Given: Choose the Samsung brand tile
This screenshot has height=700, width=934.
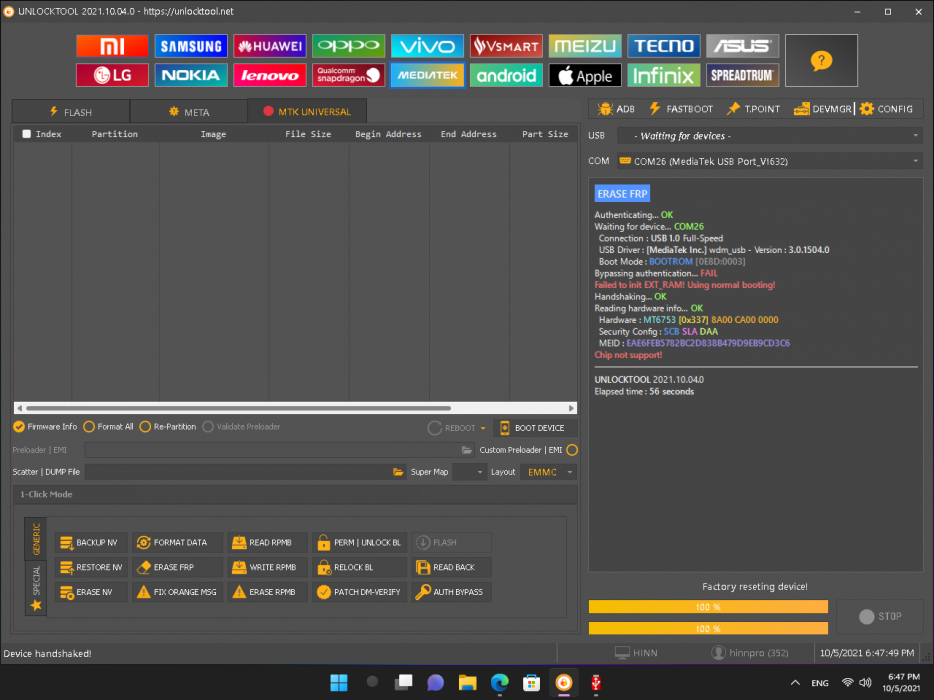Looking at the screenshot, I should click(191, 46).
